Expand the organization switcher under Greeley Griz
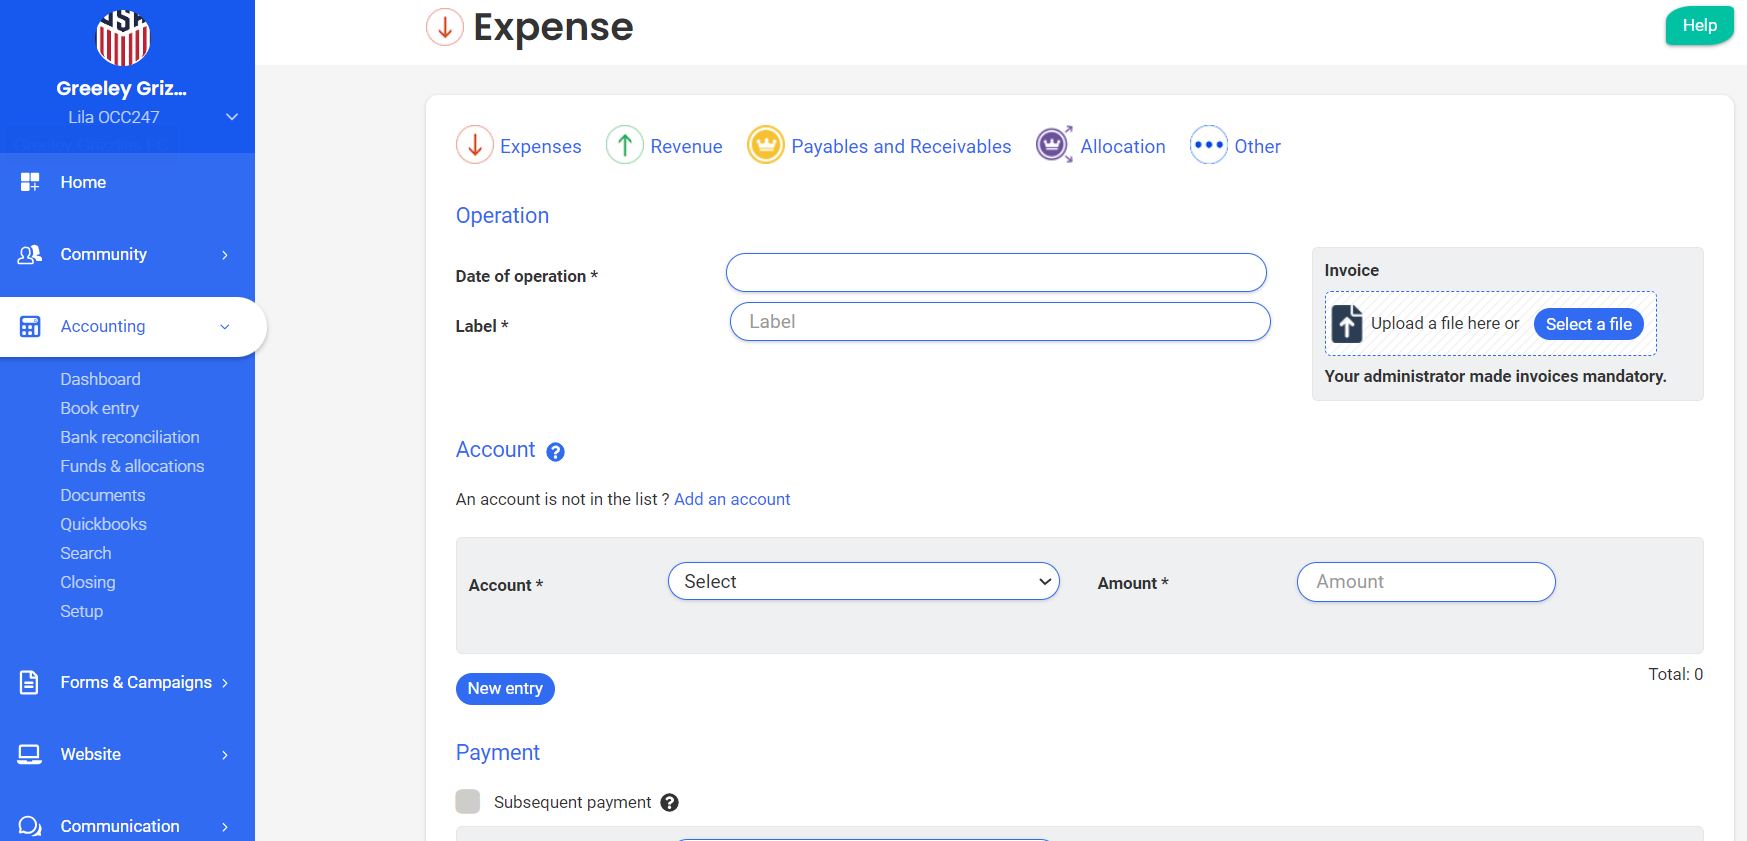The image size is (1747, 841). (x=231, y=117)
